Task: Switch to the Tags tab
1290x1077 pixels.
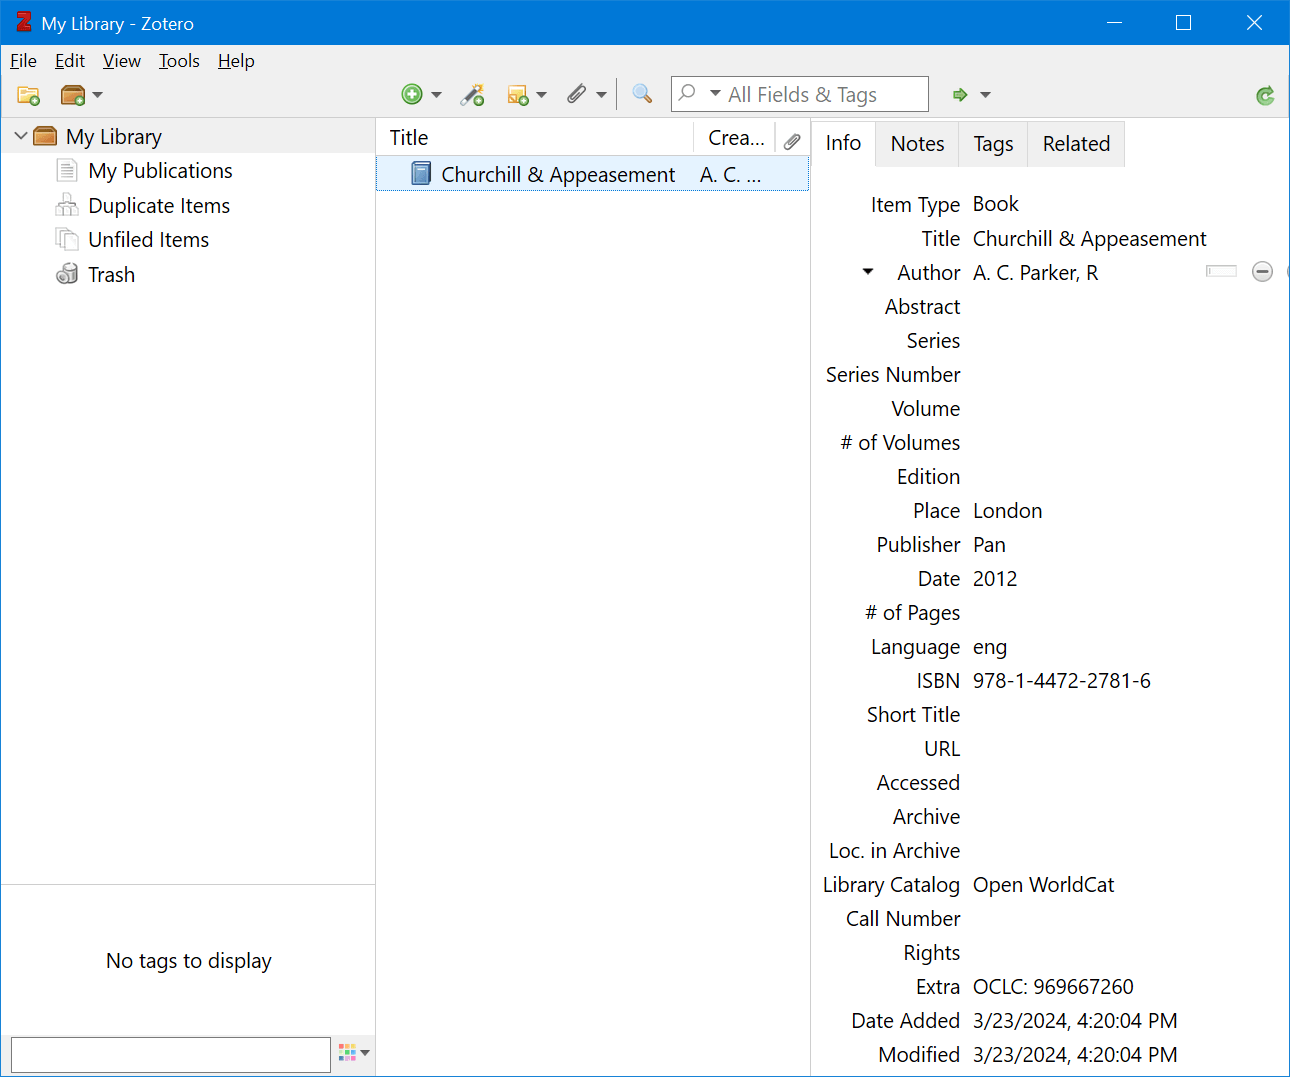Action: click(991, 143)
